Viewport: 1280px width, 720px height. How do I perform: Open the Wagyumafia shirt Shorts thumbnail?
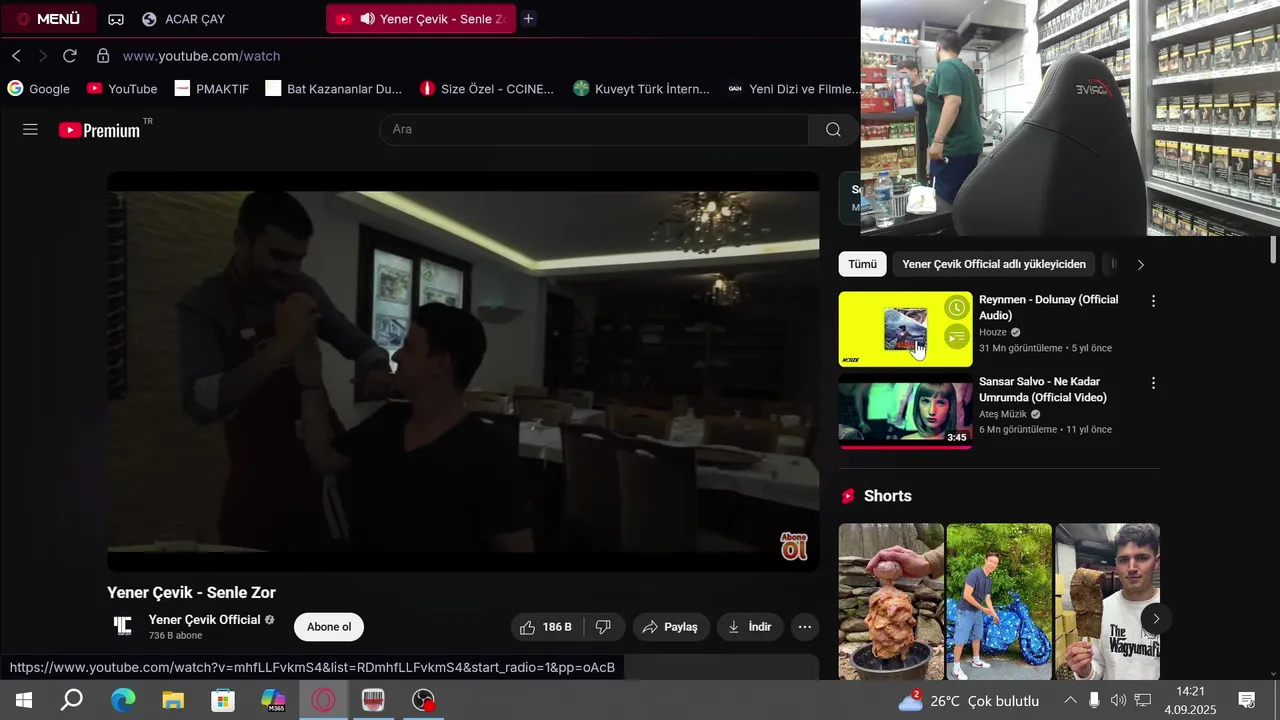pyautogui.click(x=1108, y=602)
